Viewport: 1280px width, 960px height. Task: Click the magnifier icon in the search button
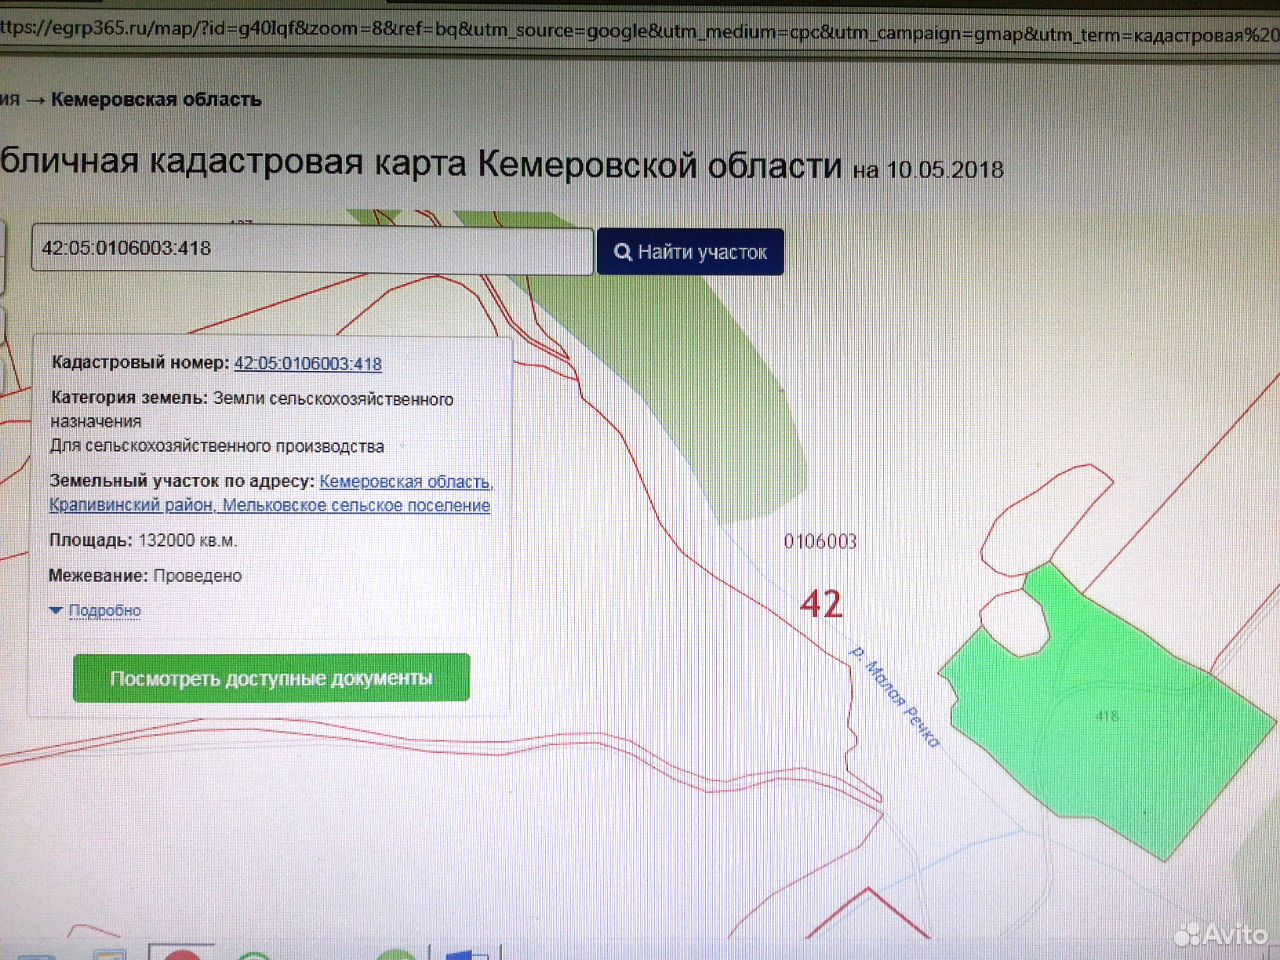click(623, 252)
